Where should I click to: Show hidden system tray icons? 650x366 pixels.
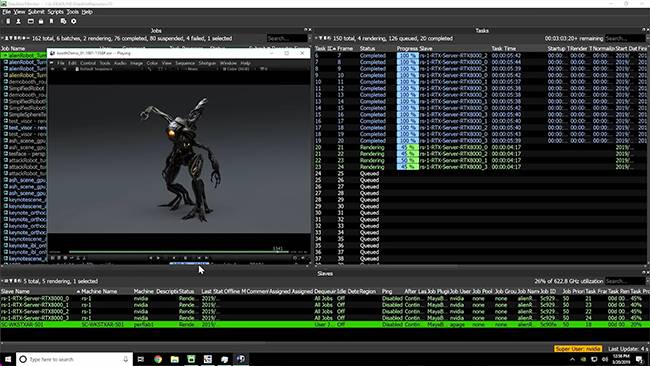(572, 359)
